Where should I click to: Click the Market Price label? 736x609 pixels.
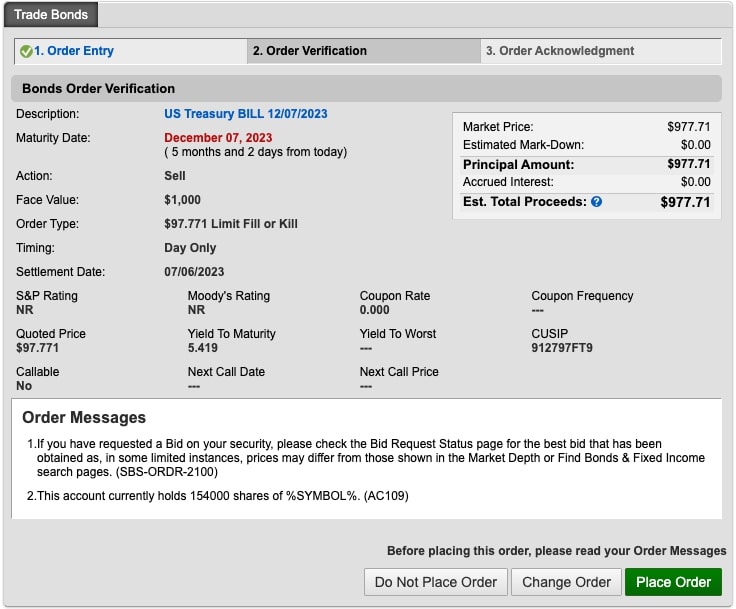click(x=498, y=127)
